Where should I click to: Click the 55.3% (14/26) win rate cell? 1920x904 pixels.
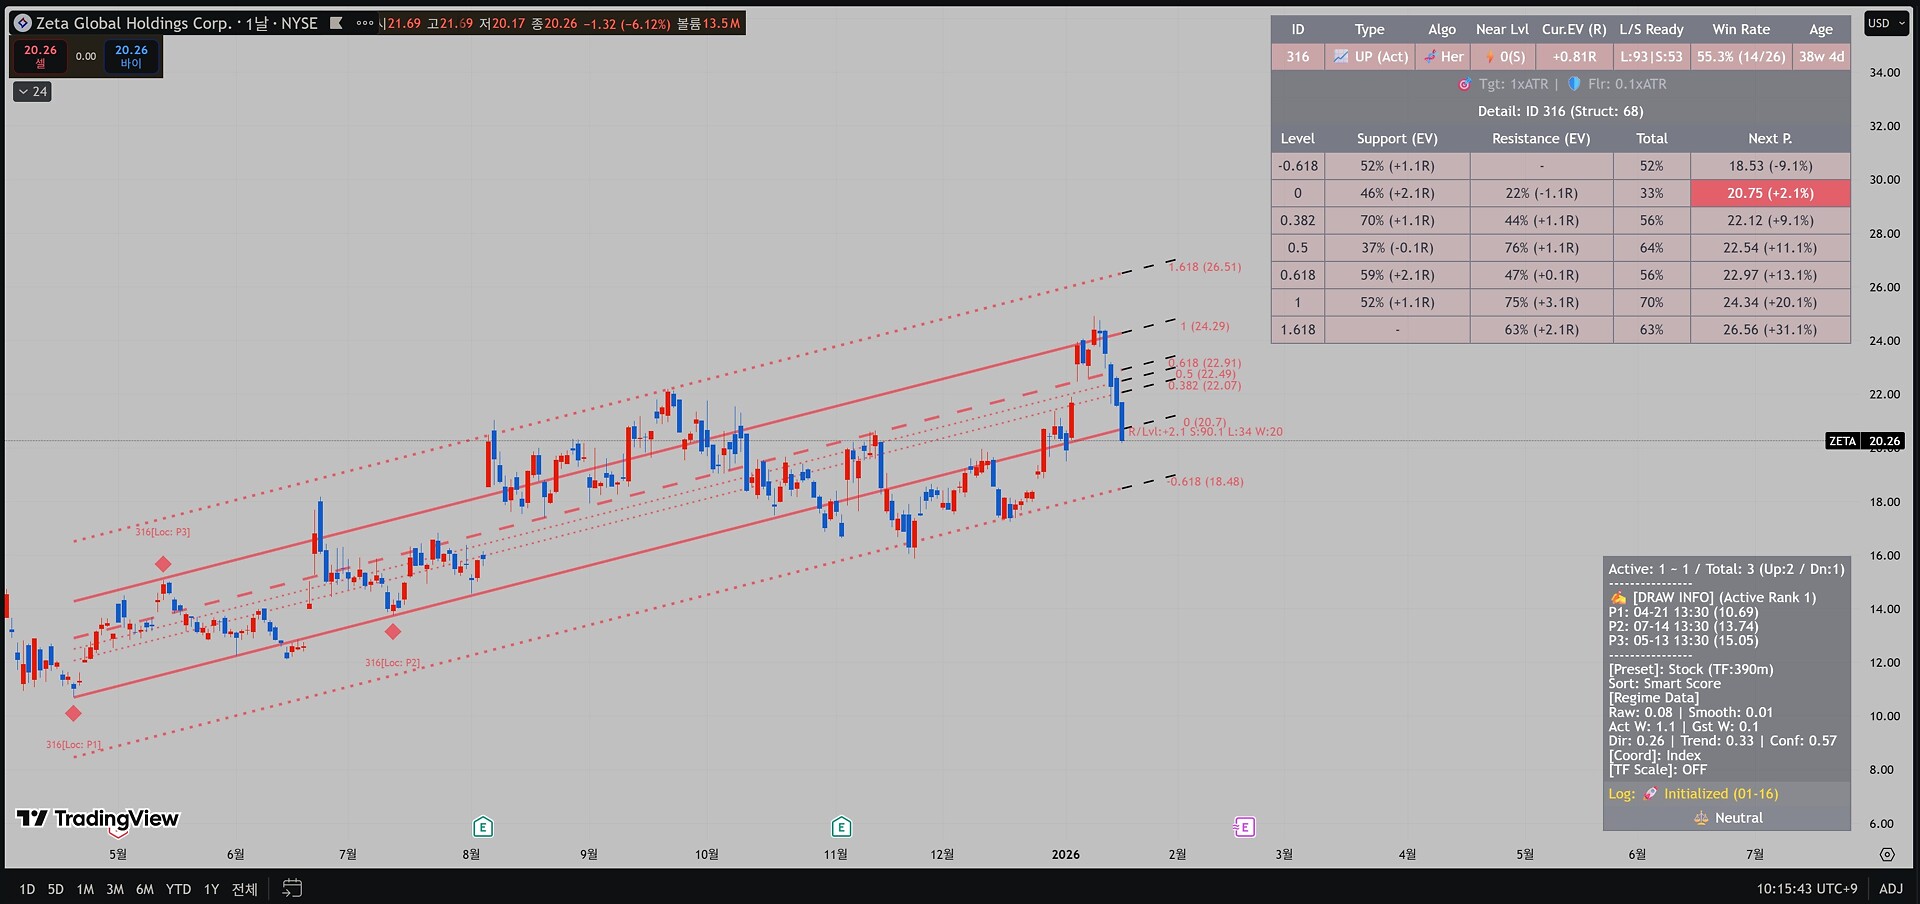tap(1741, 57)
